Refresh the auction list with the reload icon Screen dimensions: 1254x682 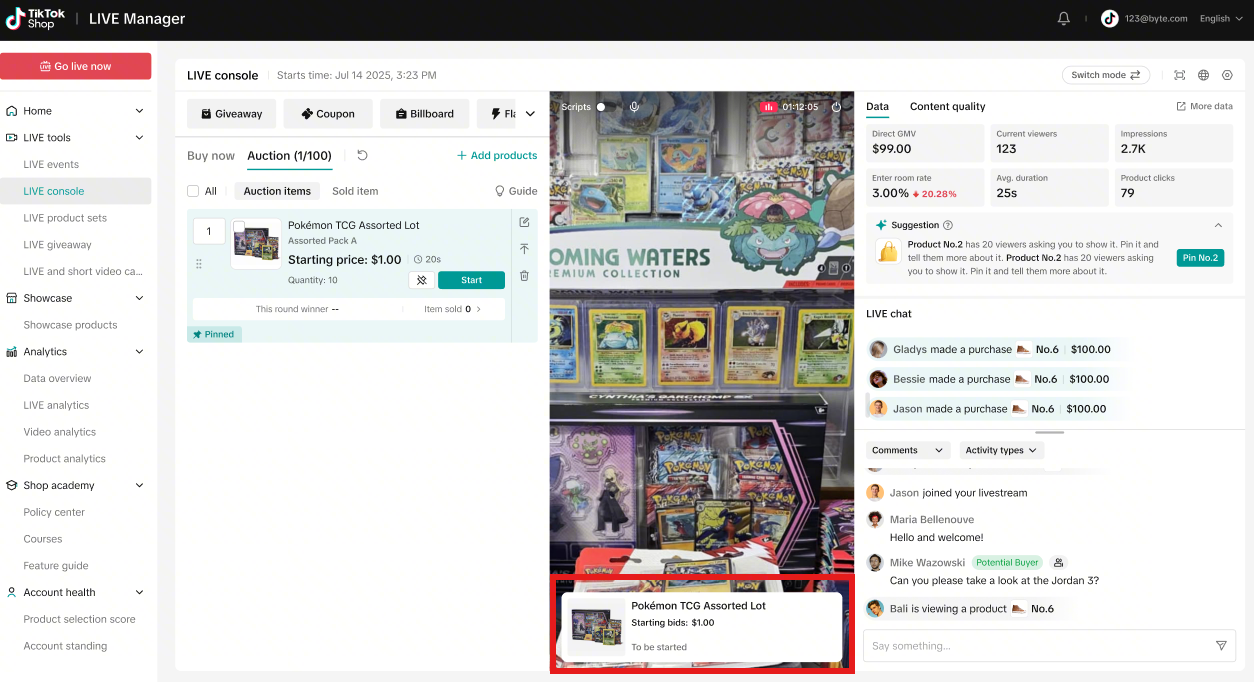tap(362, 155)
